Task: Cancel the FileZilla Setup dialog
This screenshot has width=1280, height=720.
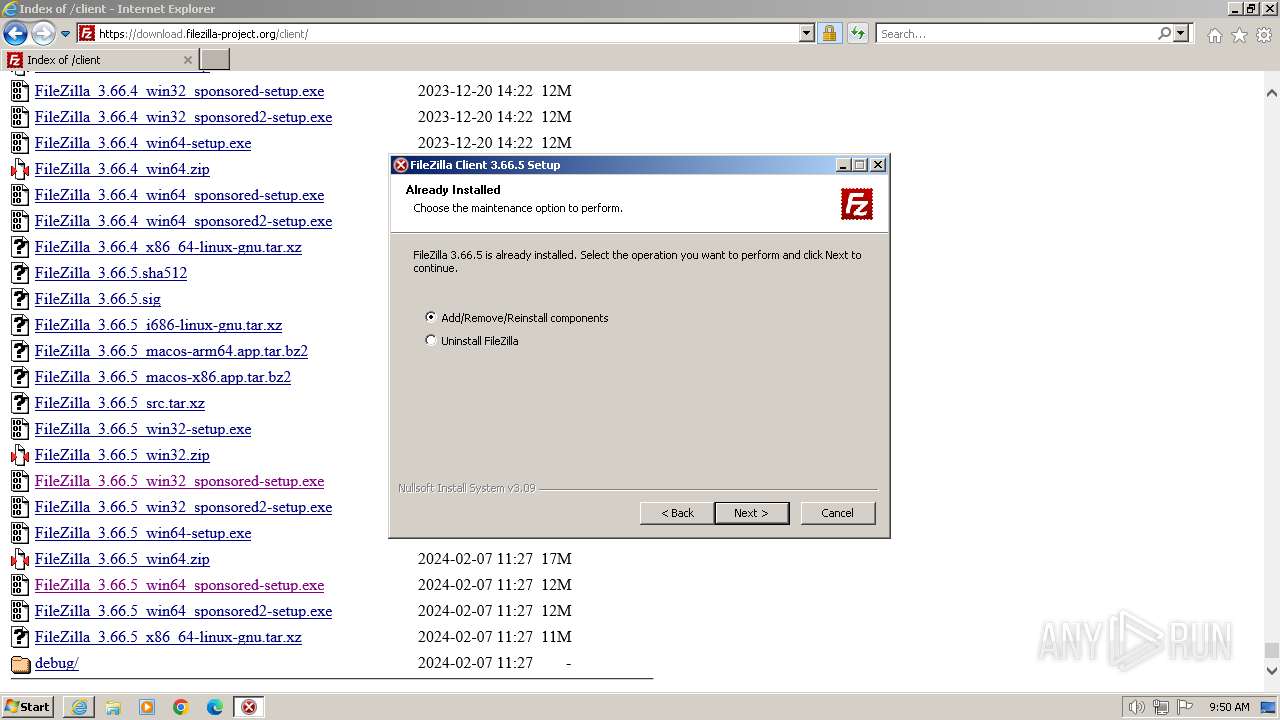Action: (838, 513)
